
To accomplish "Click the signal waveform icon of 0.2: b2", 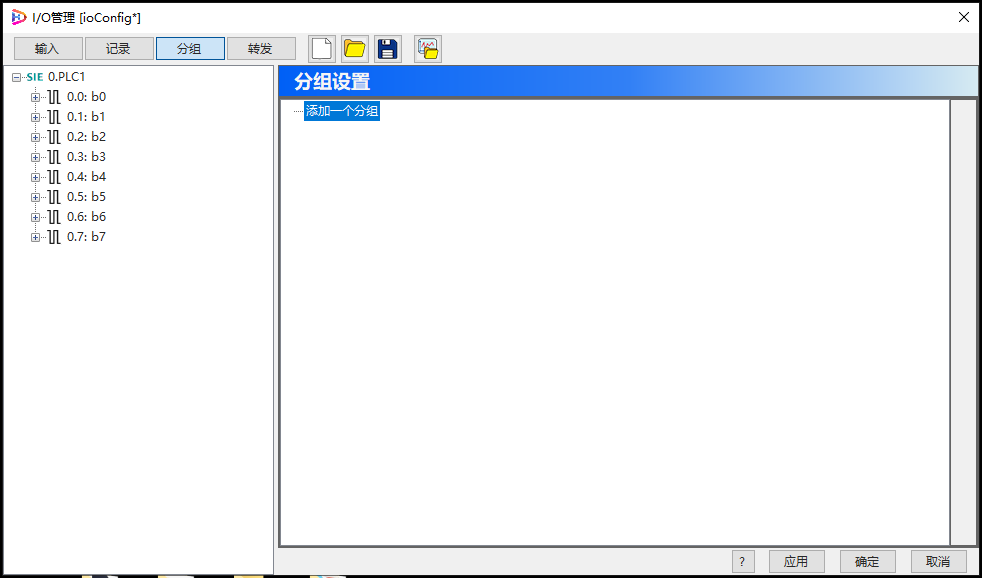I will coord(54,137).
